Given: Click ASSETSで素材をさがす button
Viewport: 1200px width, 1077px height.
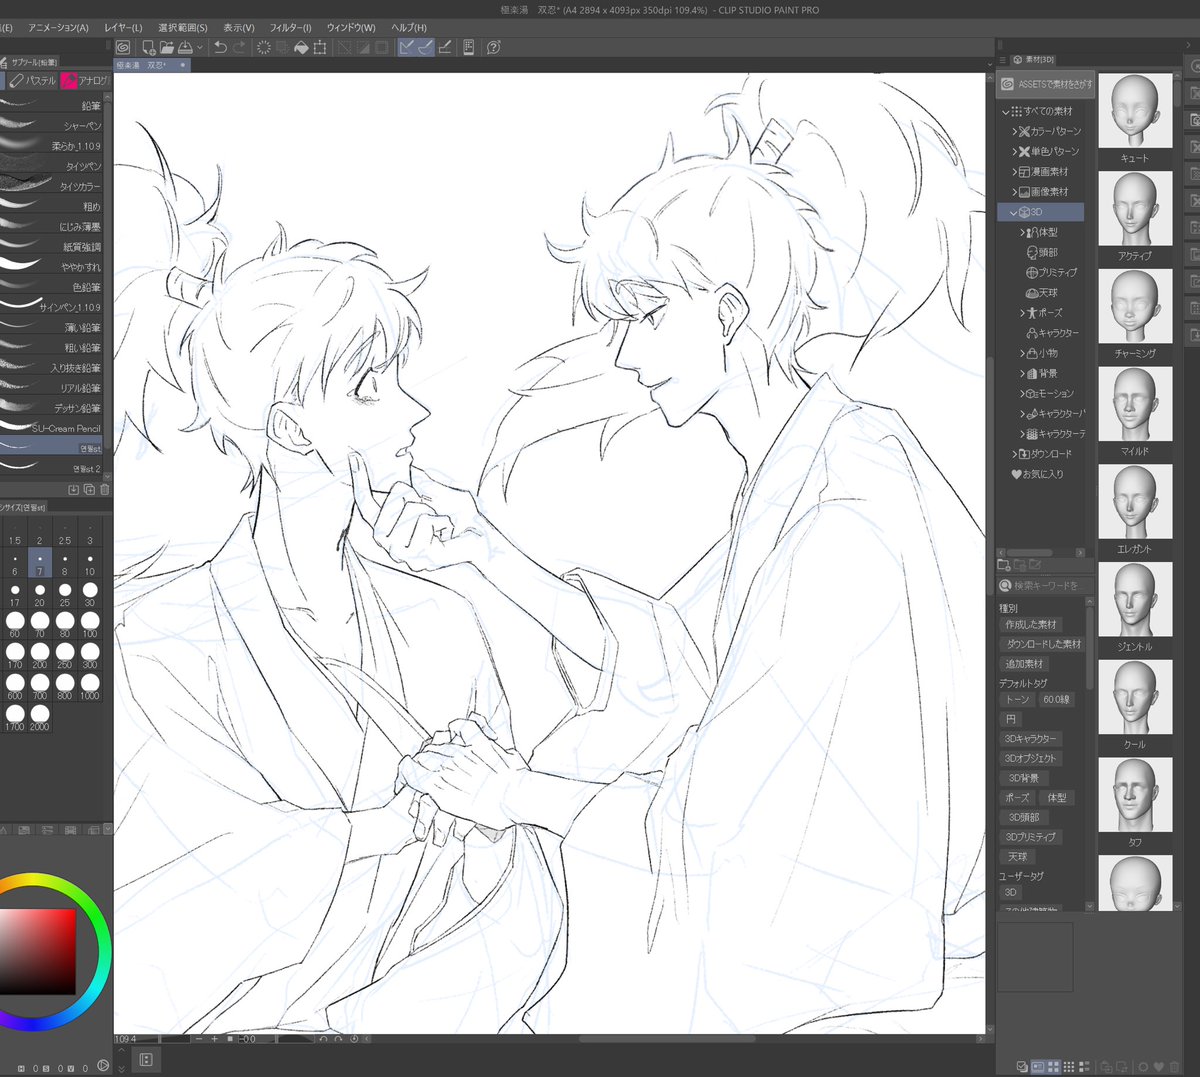Looking at the screenshot, I should click(1046, 84).
